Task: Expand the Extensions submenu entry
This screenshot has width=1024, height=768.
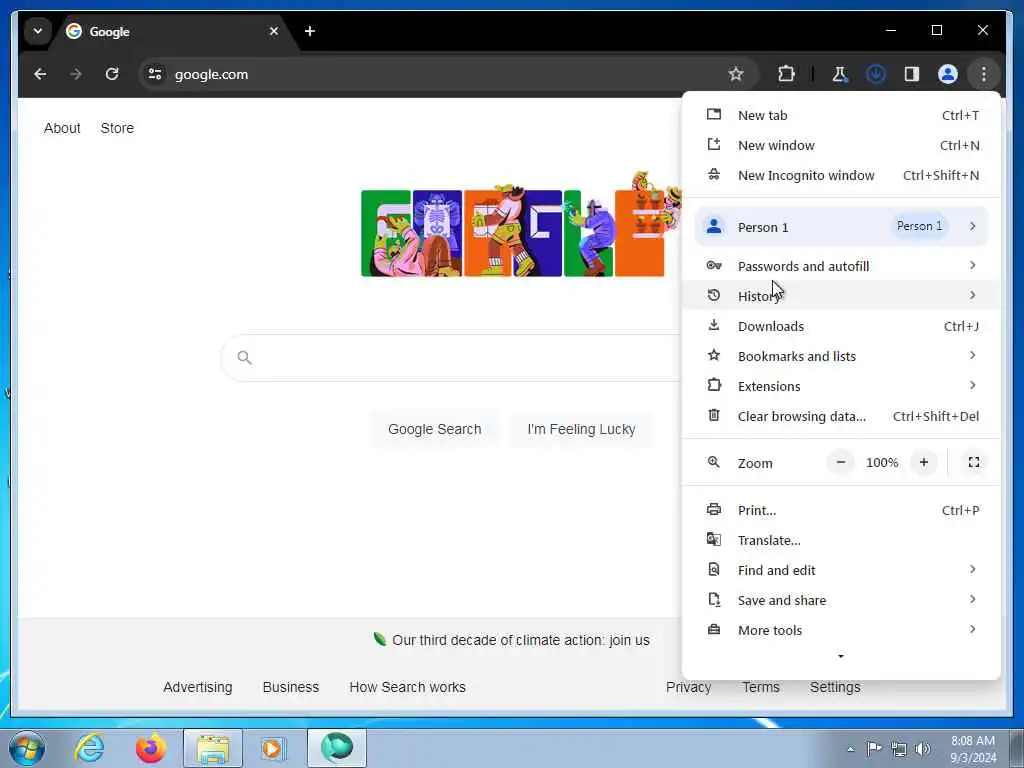Action: [x=841, y=386]
